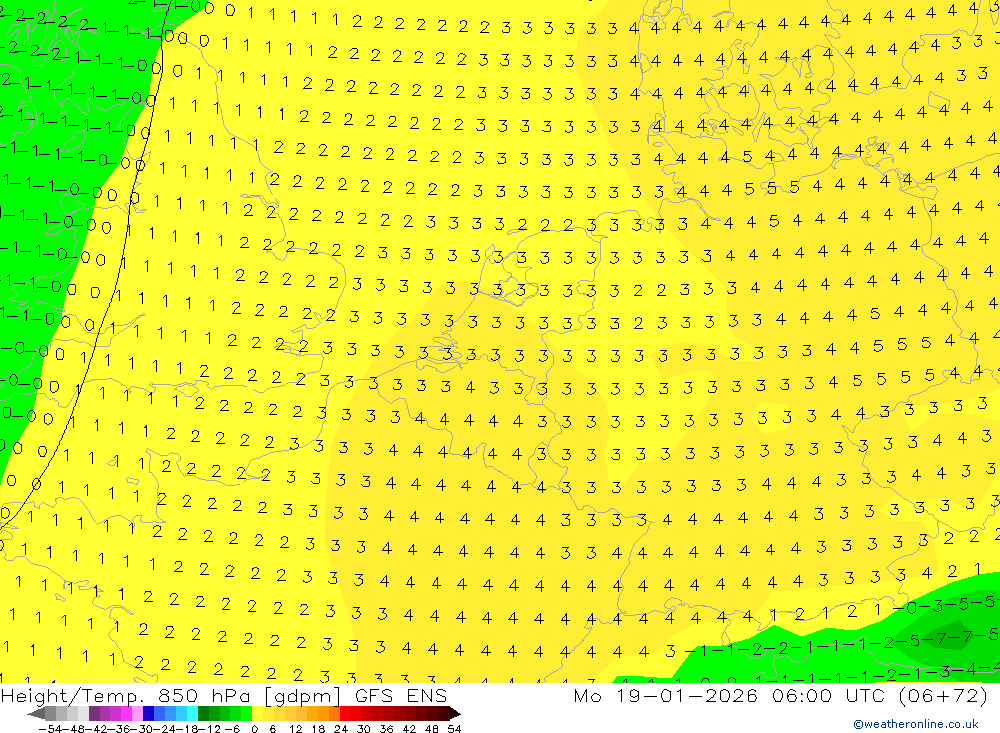Click the dark maroon right arrow end of legend

455,713
